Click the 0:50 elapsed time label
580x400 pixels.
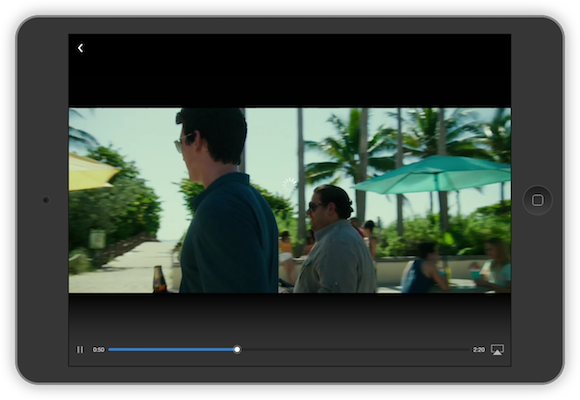pos(98,350)
